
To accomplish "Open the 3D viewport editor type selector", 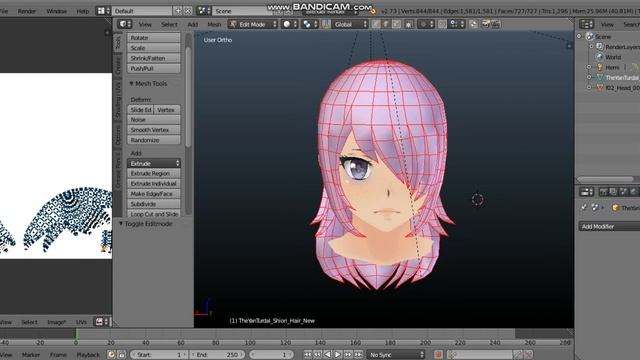I will tap(125, 24).
